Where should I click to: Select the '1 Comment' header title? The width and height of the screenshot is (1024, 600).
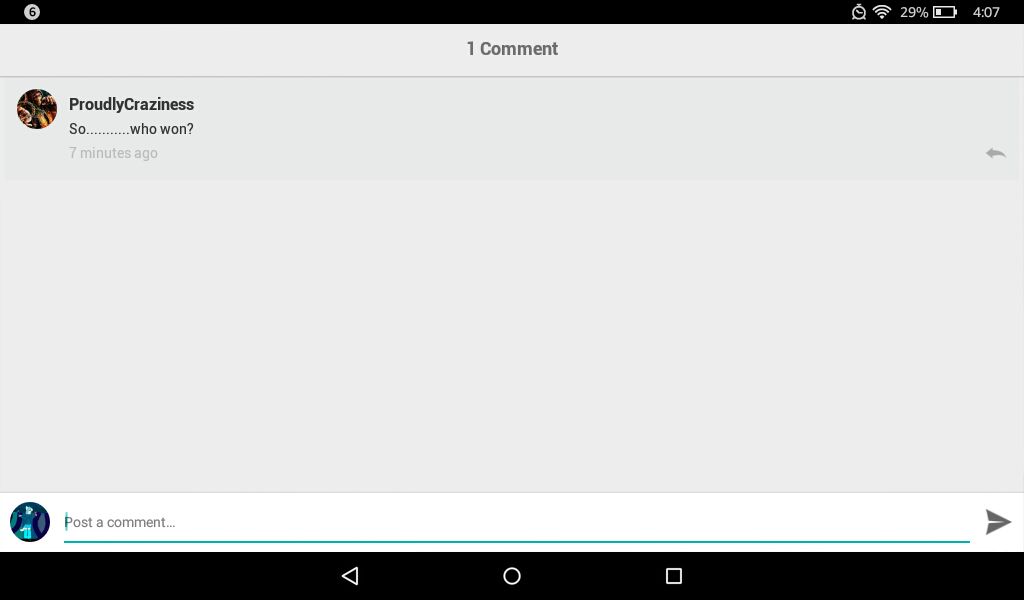pos(512,49)
